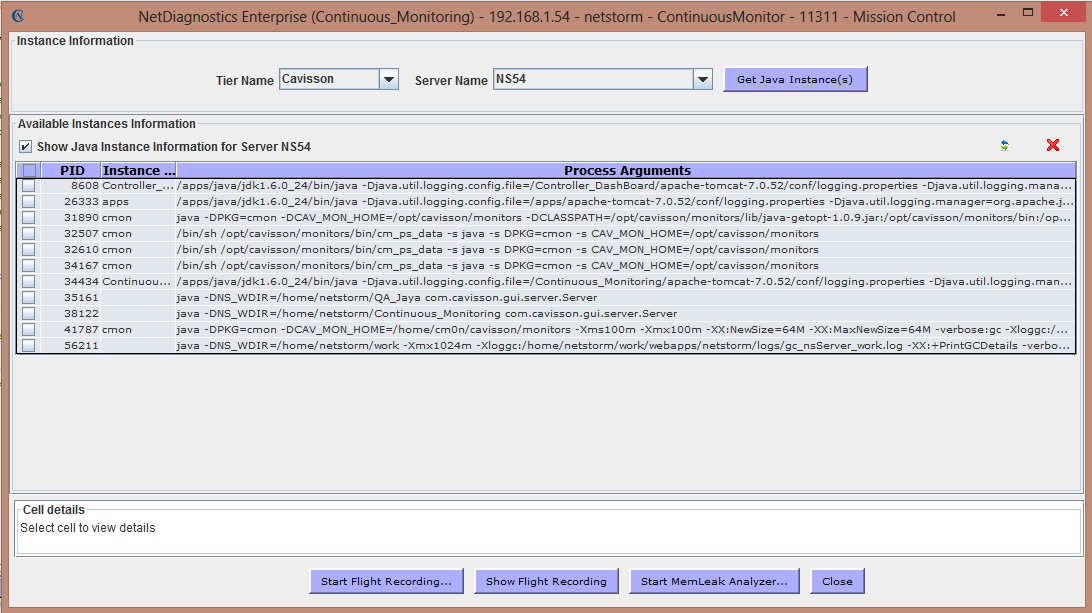Click cmon instance cell for PID 41787
The image size is (1092, 613).
tap(138, 330)
